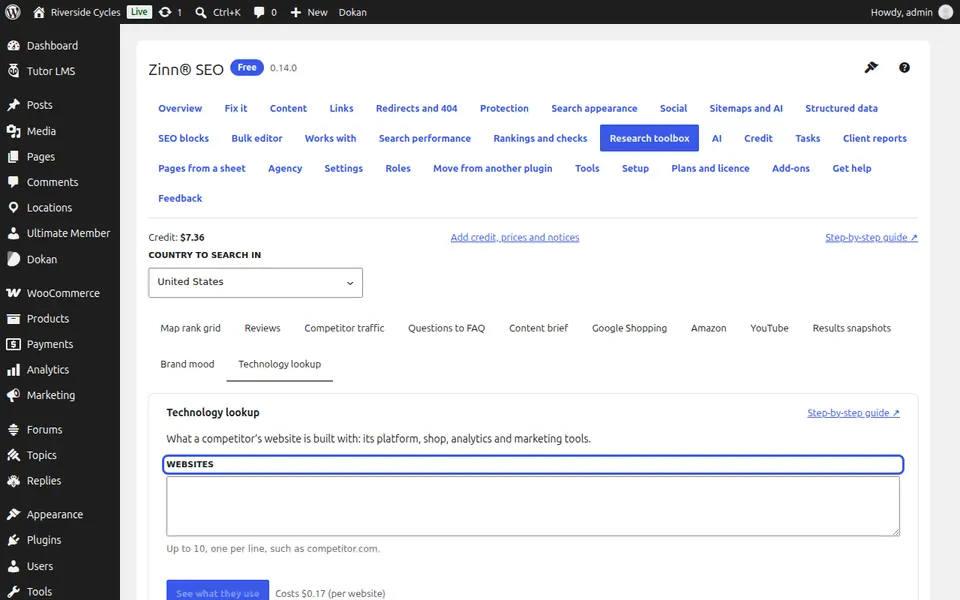Select the Research toolbox tab
The width and height of the screenshot is (960, 600).
point(650,138)
